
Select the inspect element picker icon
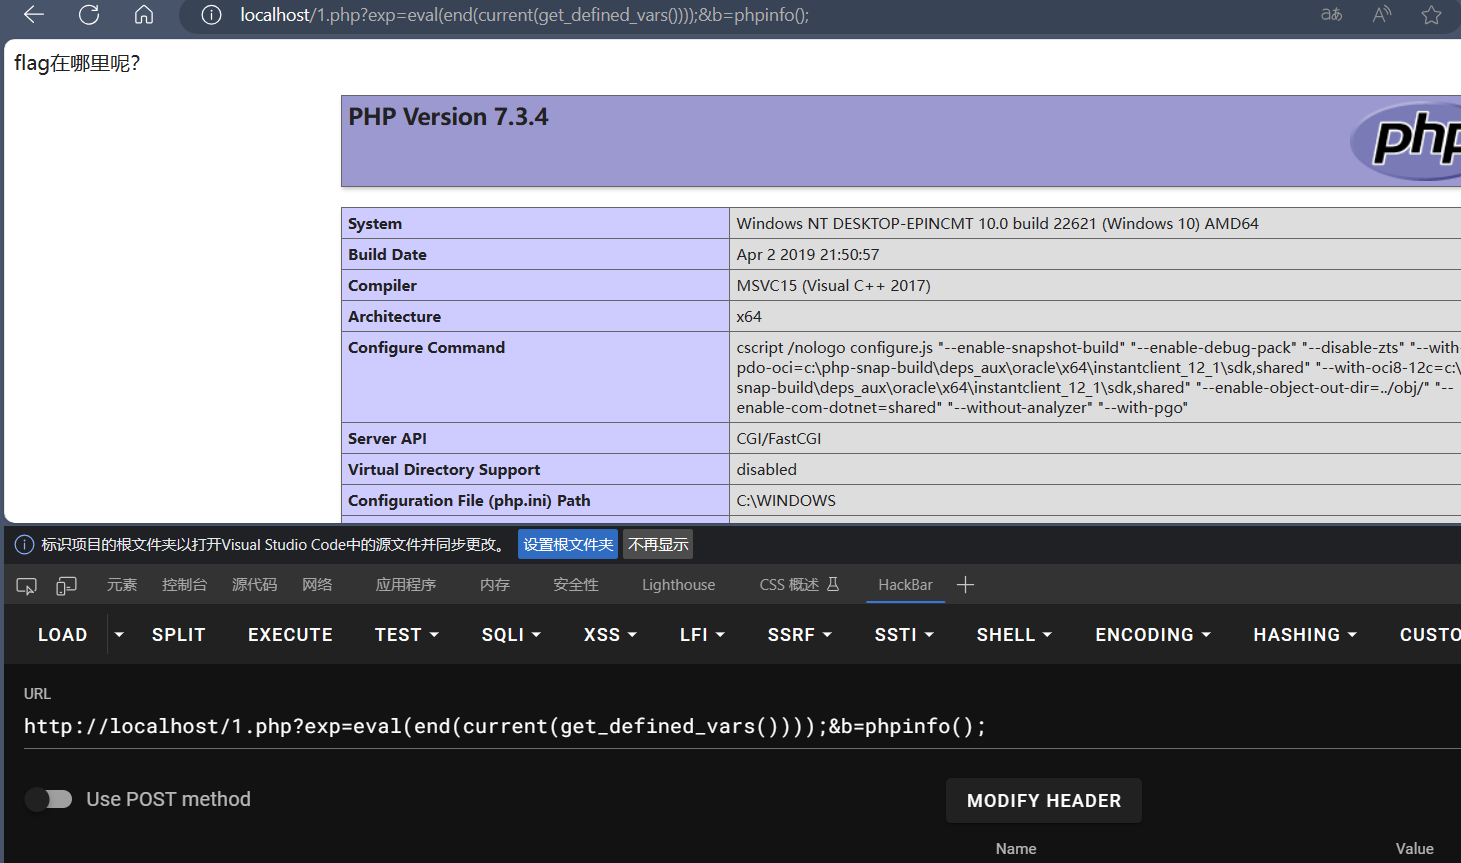pos(27,585)
